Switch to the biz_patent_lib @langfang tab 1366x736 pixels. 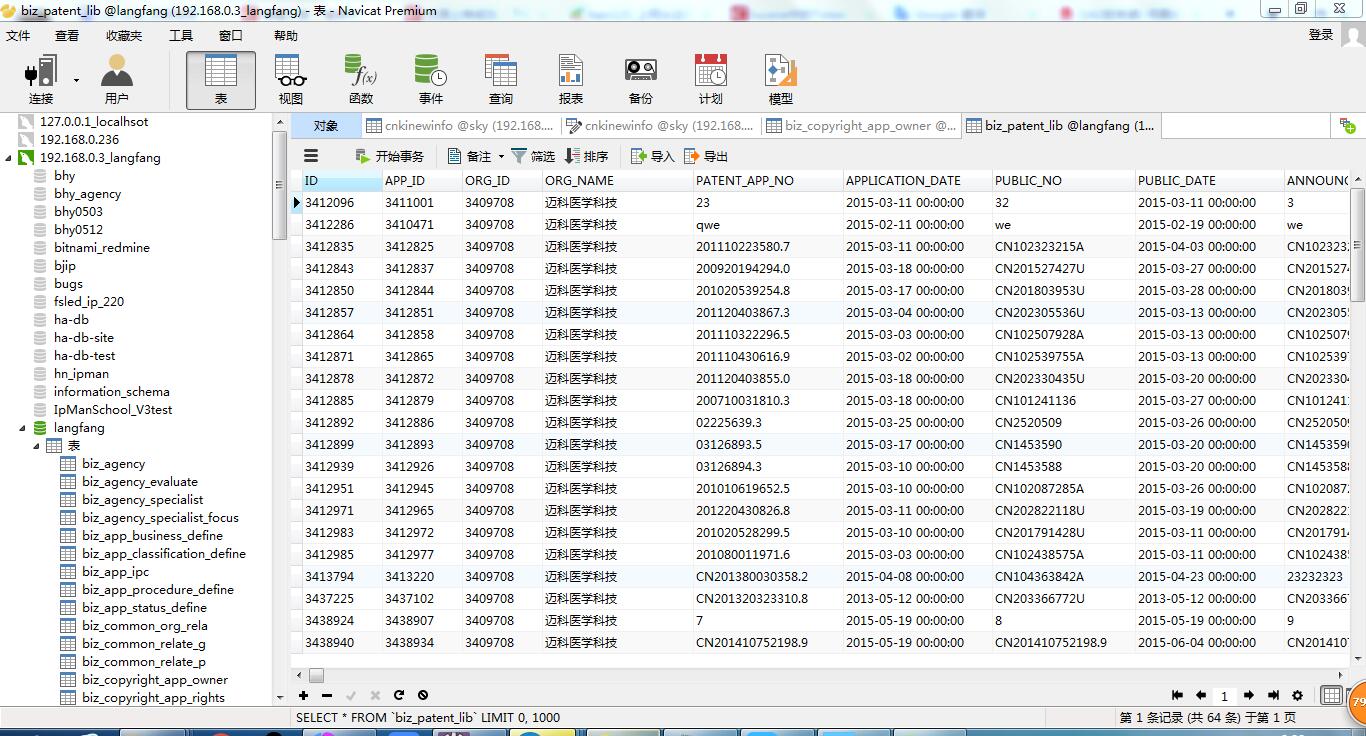(x=1061, y=126)
